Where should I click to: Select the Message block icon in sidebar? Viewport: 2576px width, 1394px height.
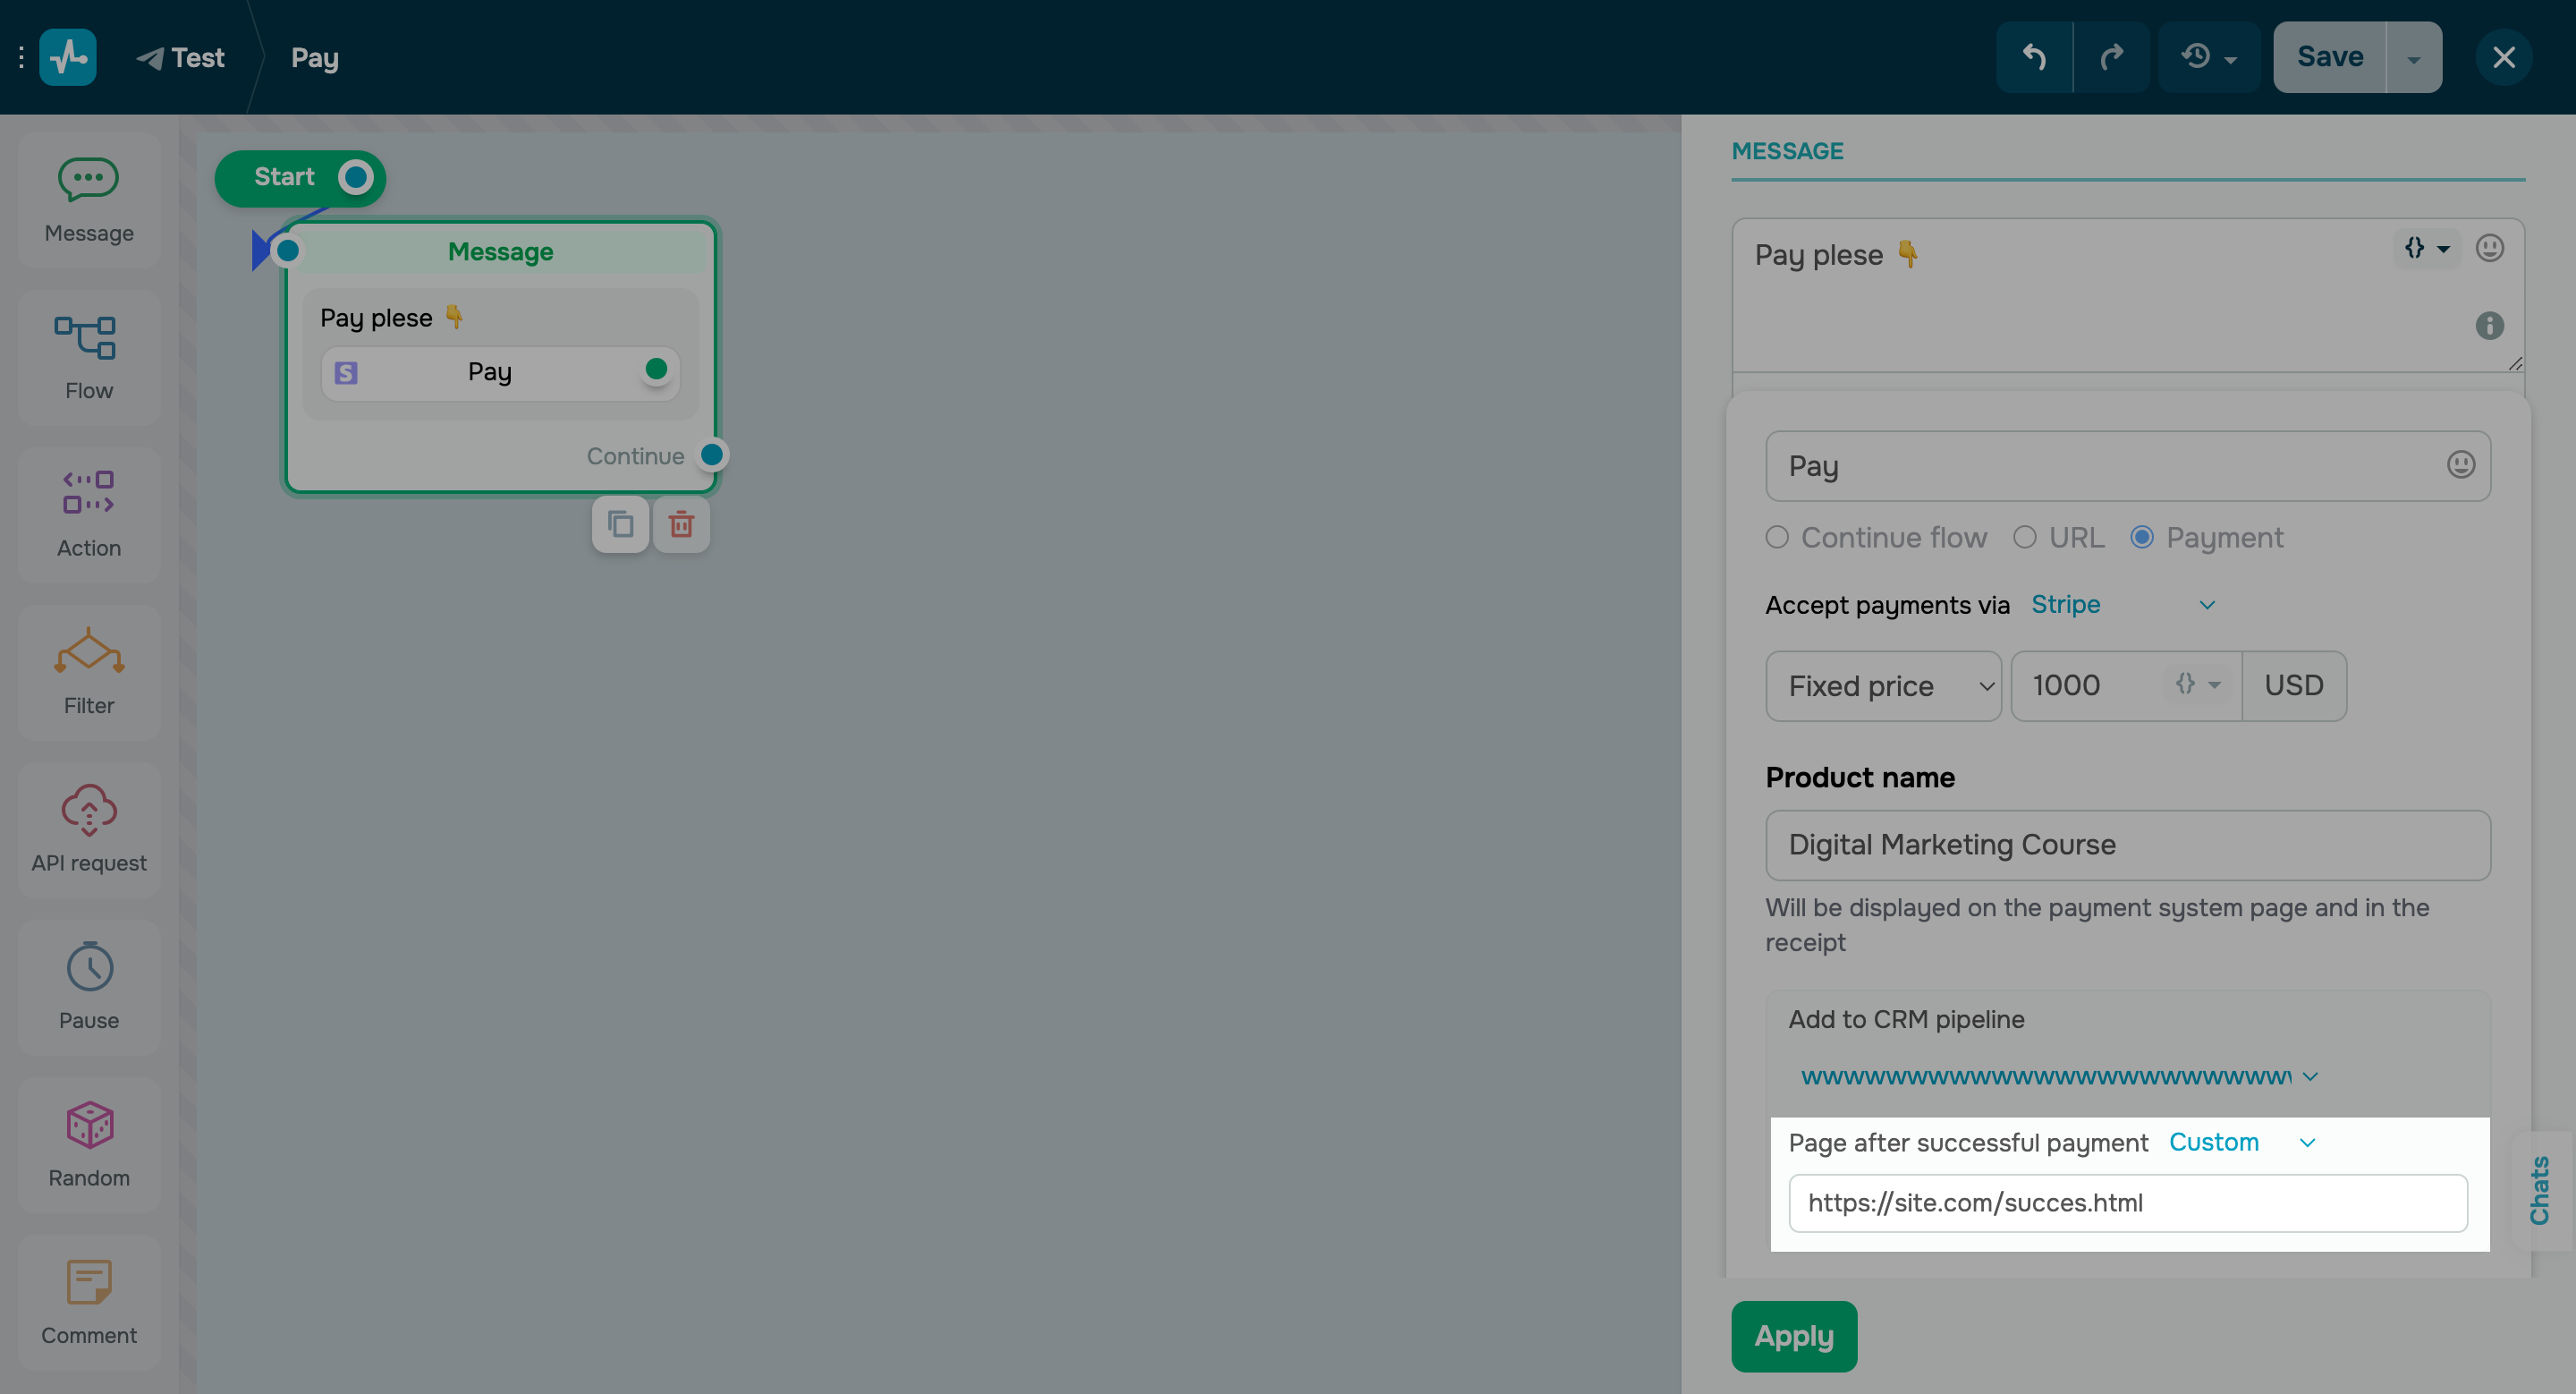tap(88, 180)
